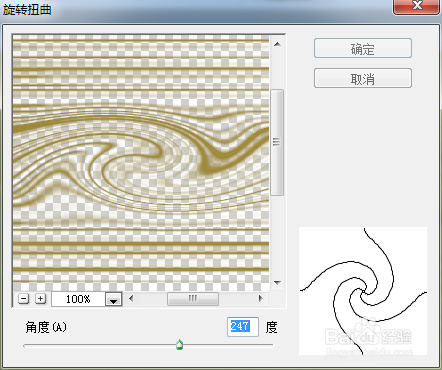Open the 100% zoom level dropdown

[x=114, y=299]
